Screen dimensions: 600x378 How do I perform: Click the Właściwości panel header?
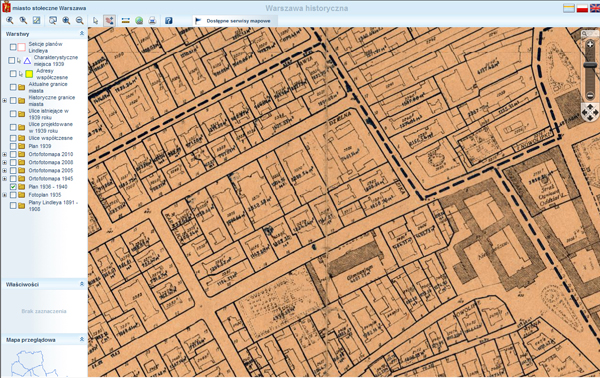(x=44, y=284)
